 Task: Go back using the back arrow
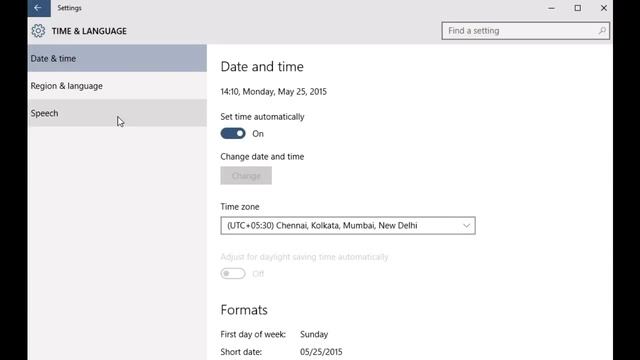pos(39,8)
